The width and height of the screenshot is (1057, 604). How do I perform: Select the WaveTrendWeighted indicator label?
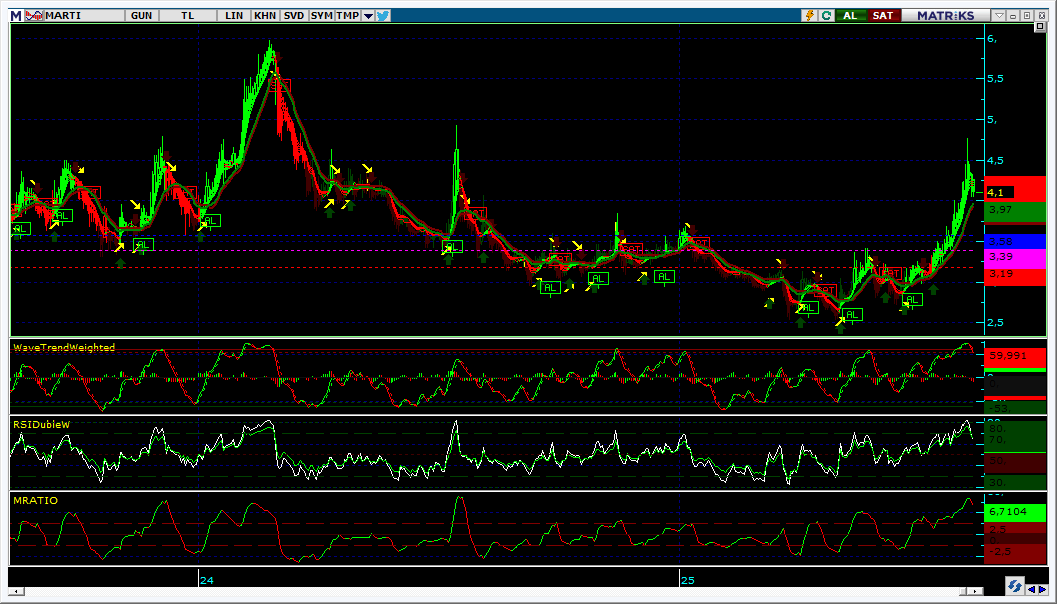64,347
